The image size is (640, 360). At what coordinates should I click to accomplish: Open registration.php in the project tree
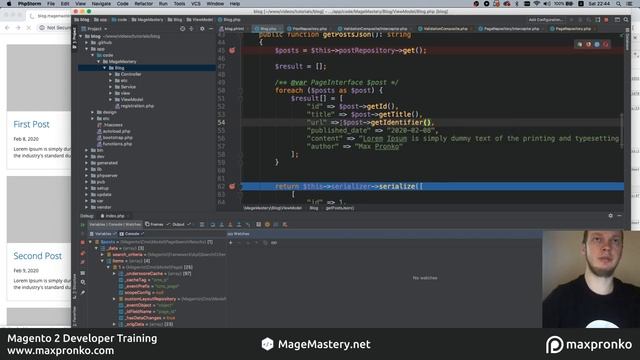[137, 106]
